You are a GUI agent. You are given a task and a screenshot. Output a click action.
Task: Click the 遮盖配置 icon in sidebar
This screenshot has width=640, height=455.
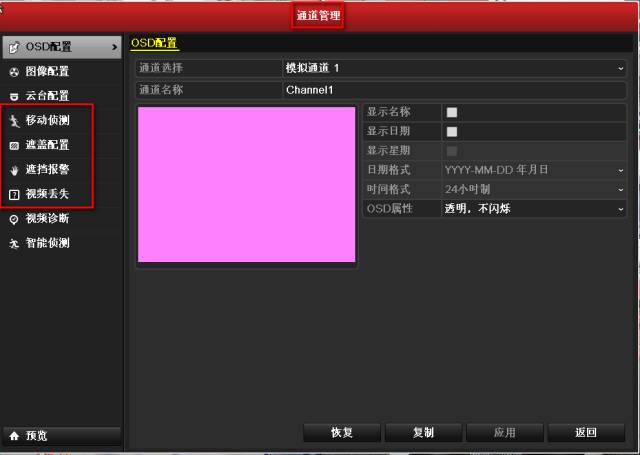[14, 145]
